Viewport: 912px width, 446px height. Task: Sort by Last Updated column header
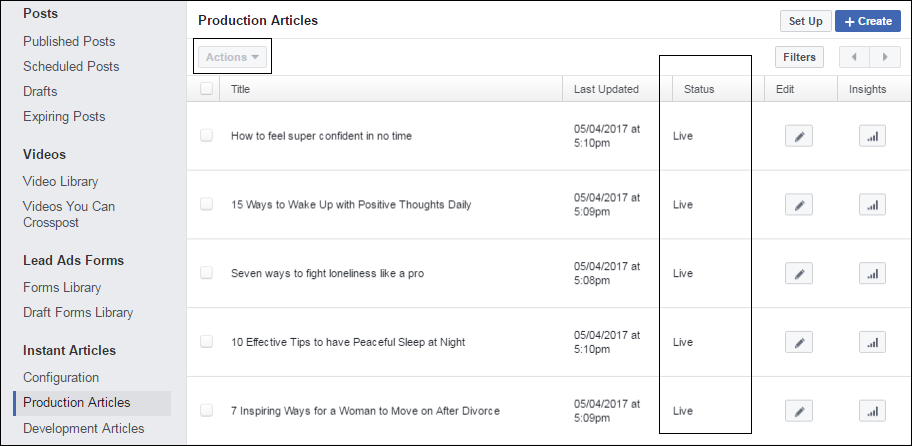606,89
